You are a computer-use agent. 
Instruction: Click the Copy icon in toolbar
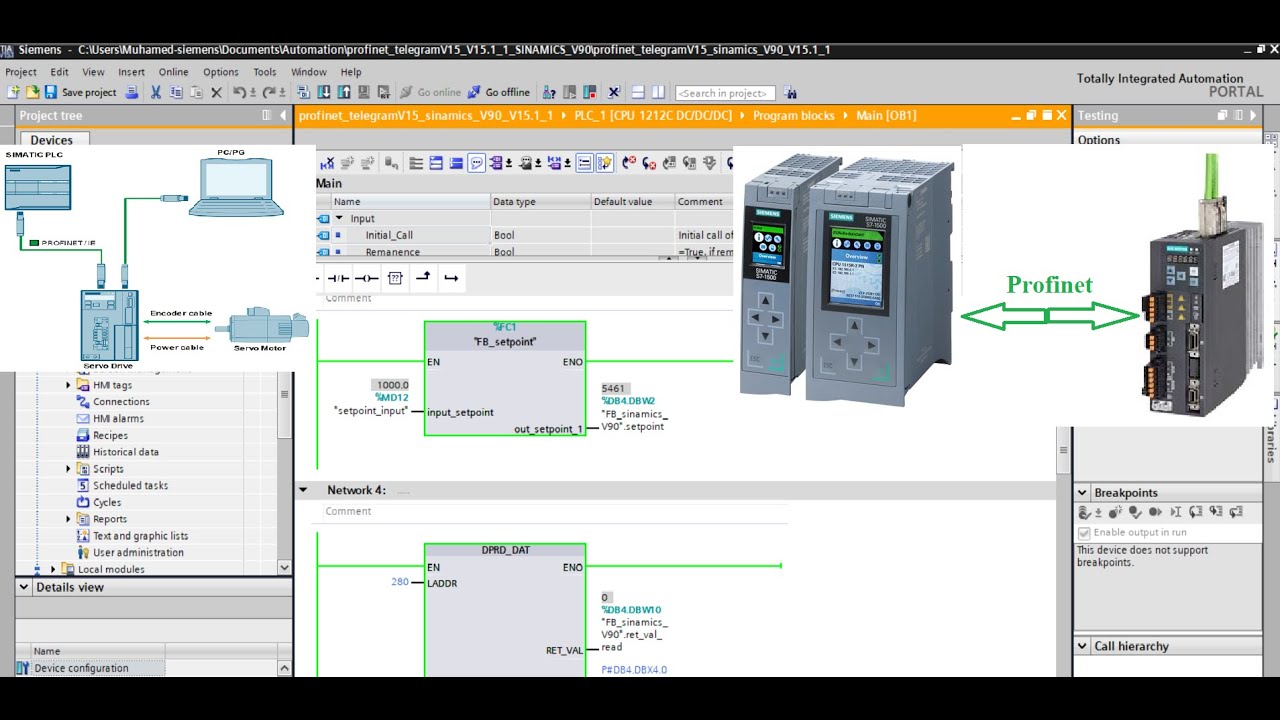[x=176, y=92]
